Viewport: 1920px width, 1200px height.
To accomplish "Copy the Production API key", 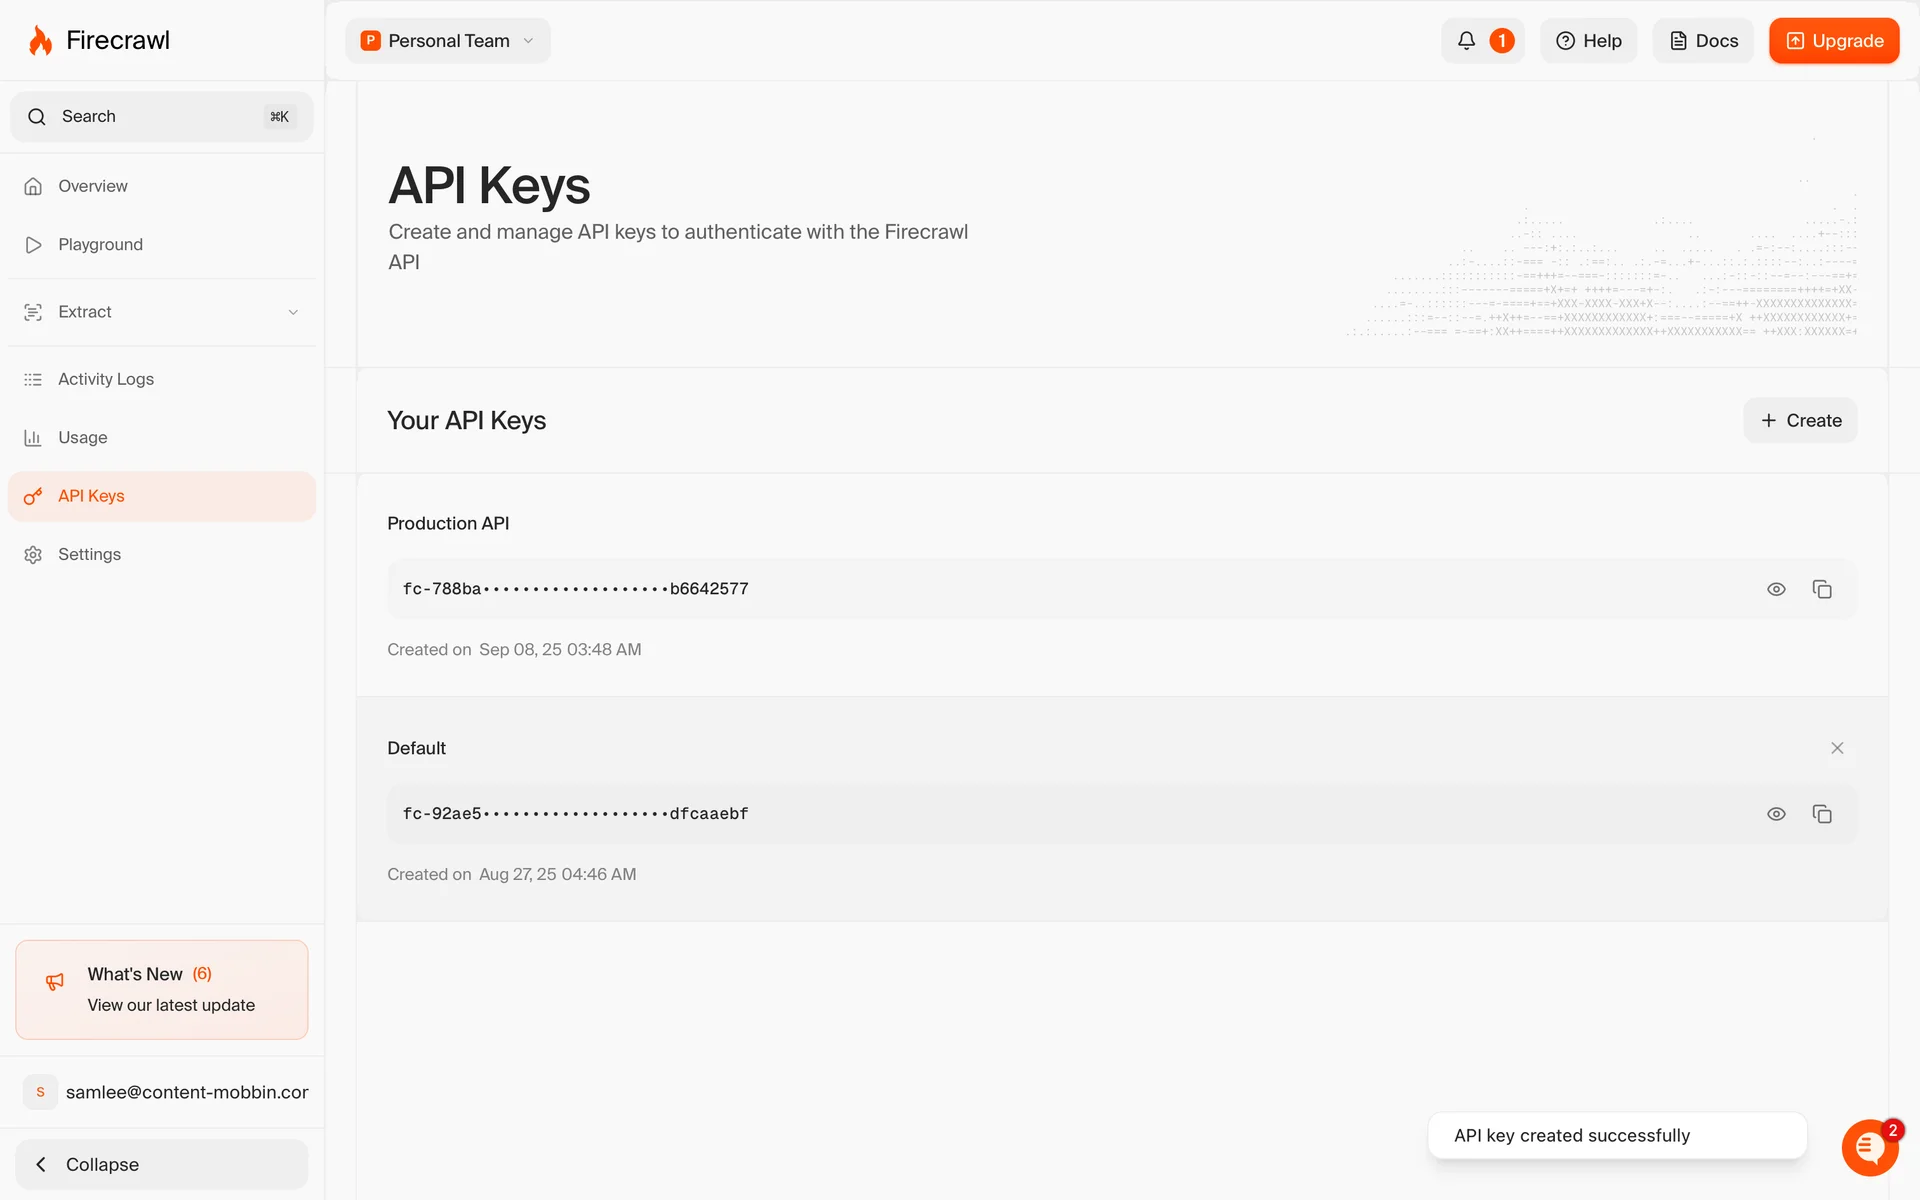I will pyautogui.click(x=1822, y=589).
